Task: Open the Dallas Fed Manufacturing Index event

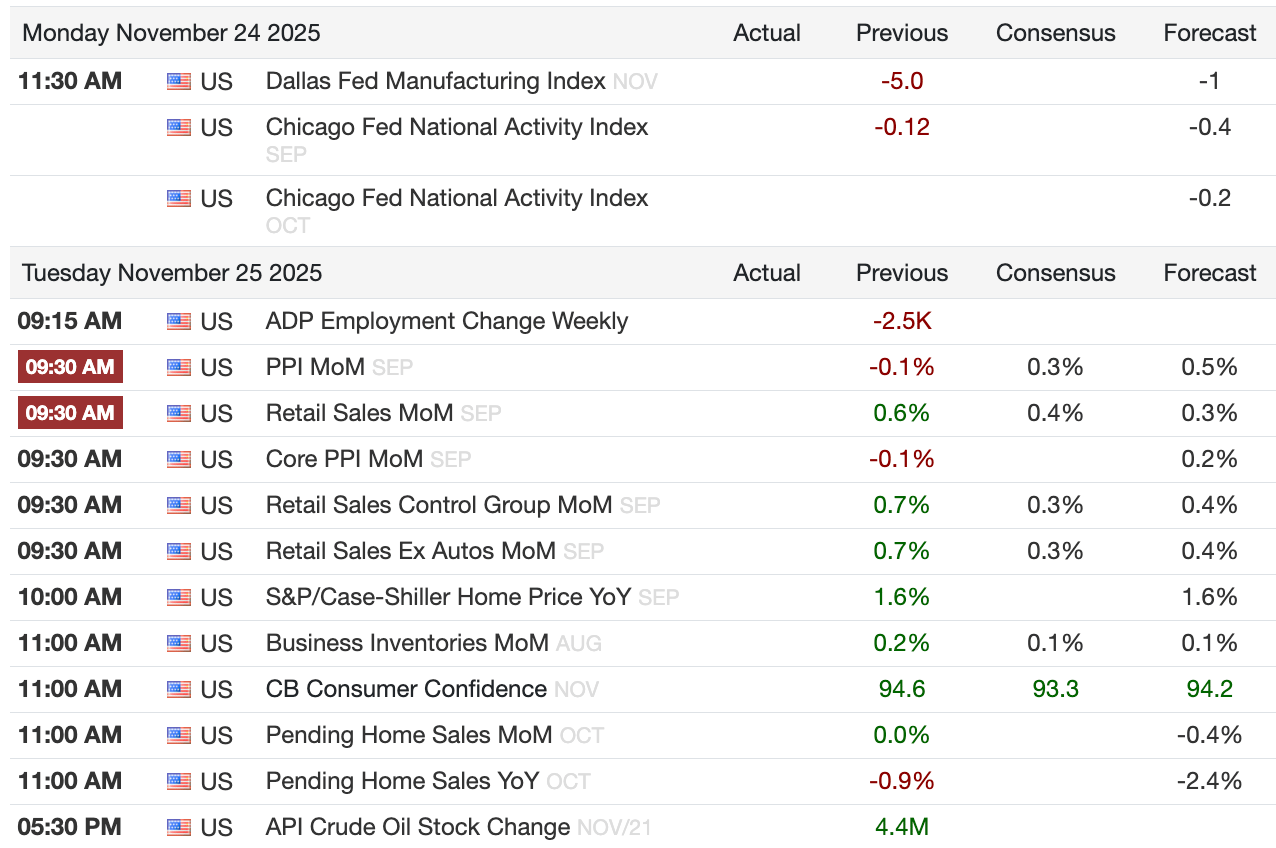Action: [x=435, y=81]
